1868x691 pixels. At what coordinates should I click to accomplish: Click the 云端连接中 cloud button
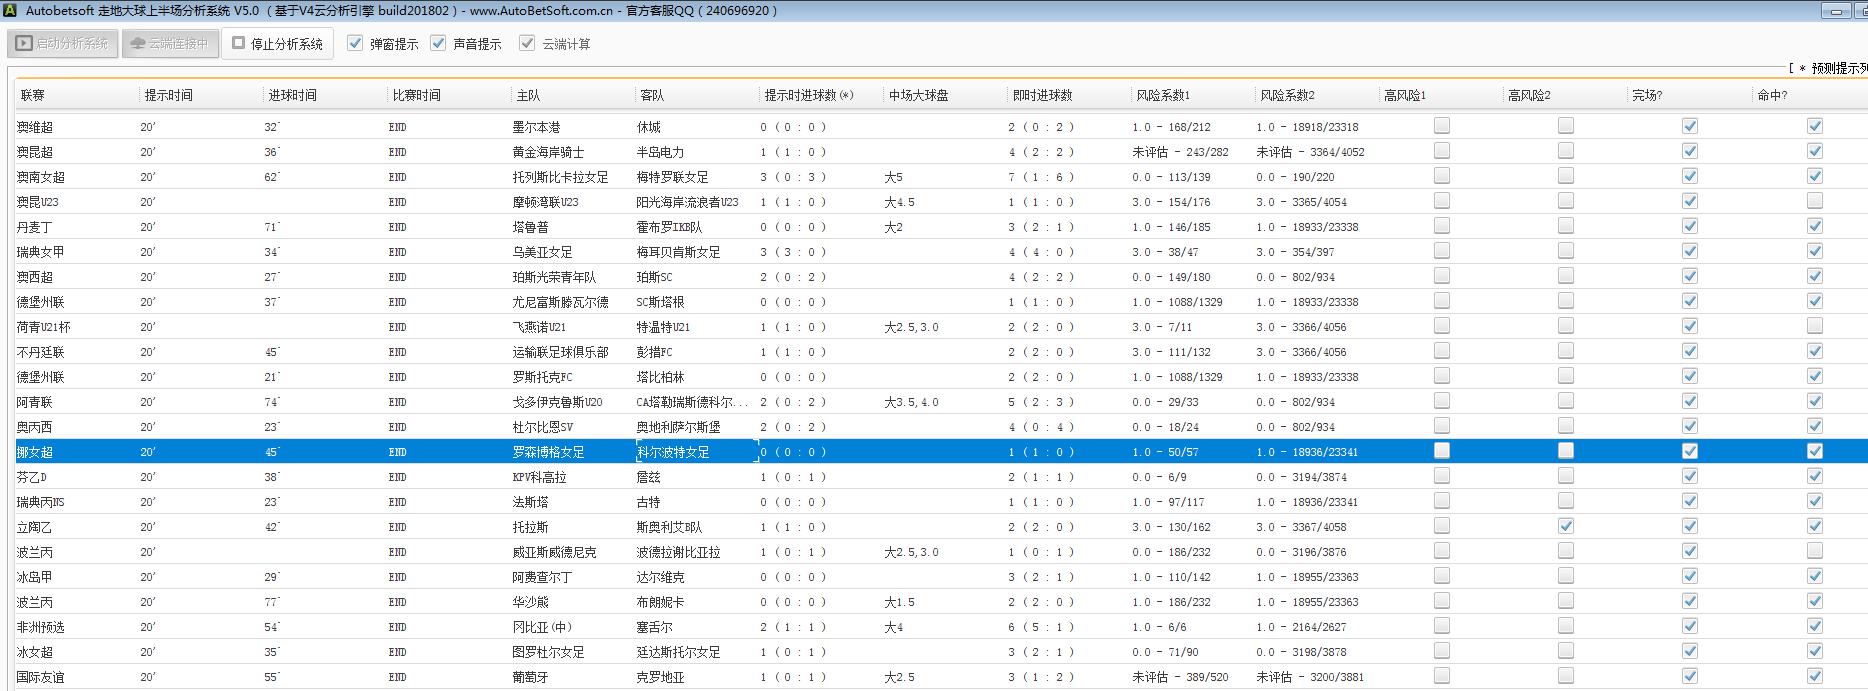(170, 44)
